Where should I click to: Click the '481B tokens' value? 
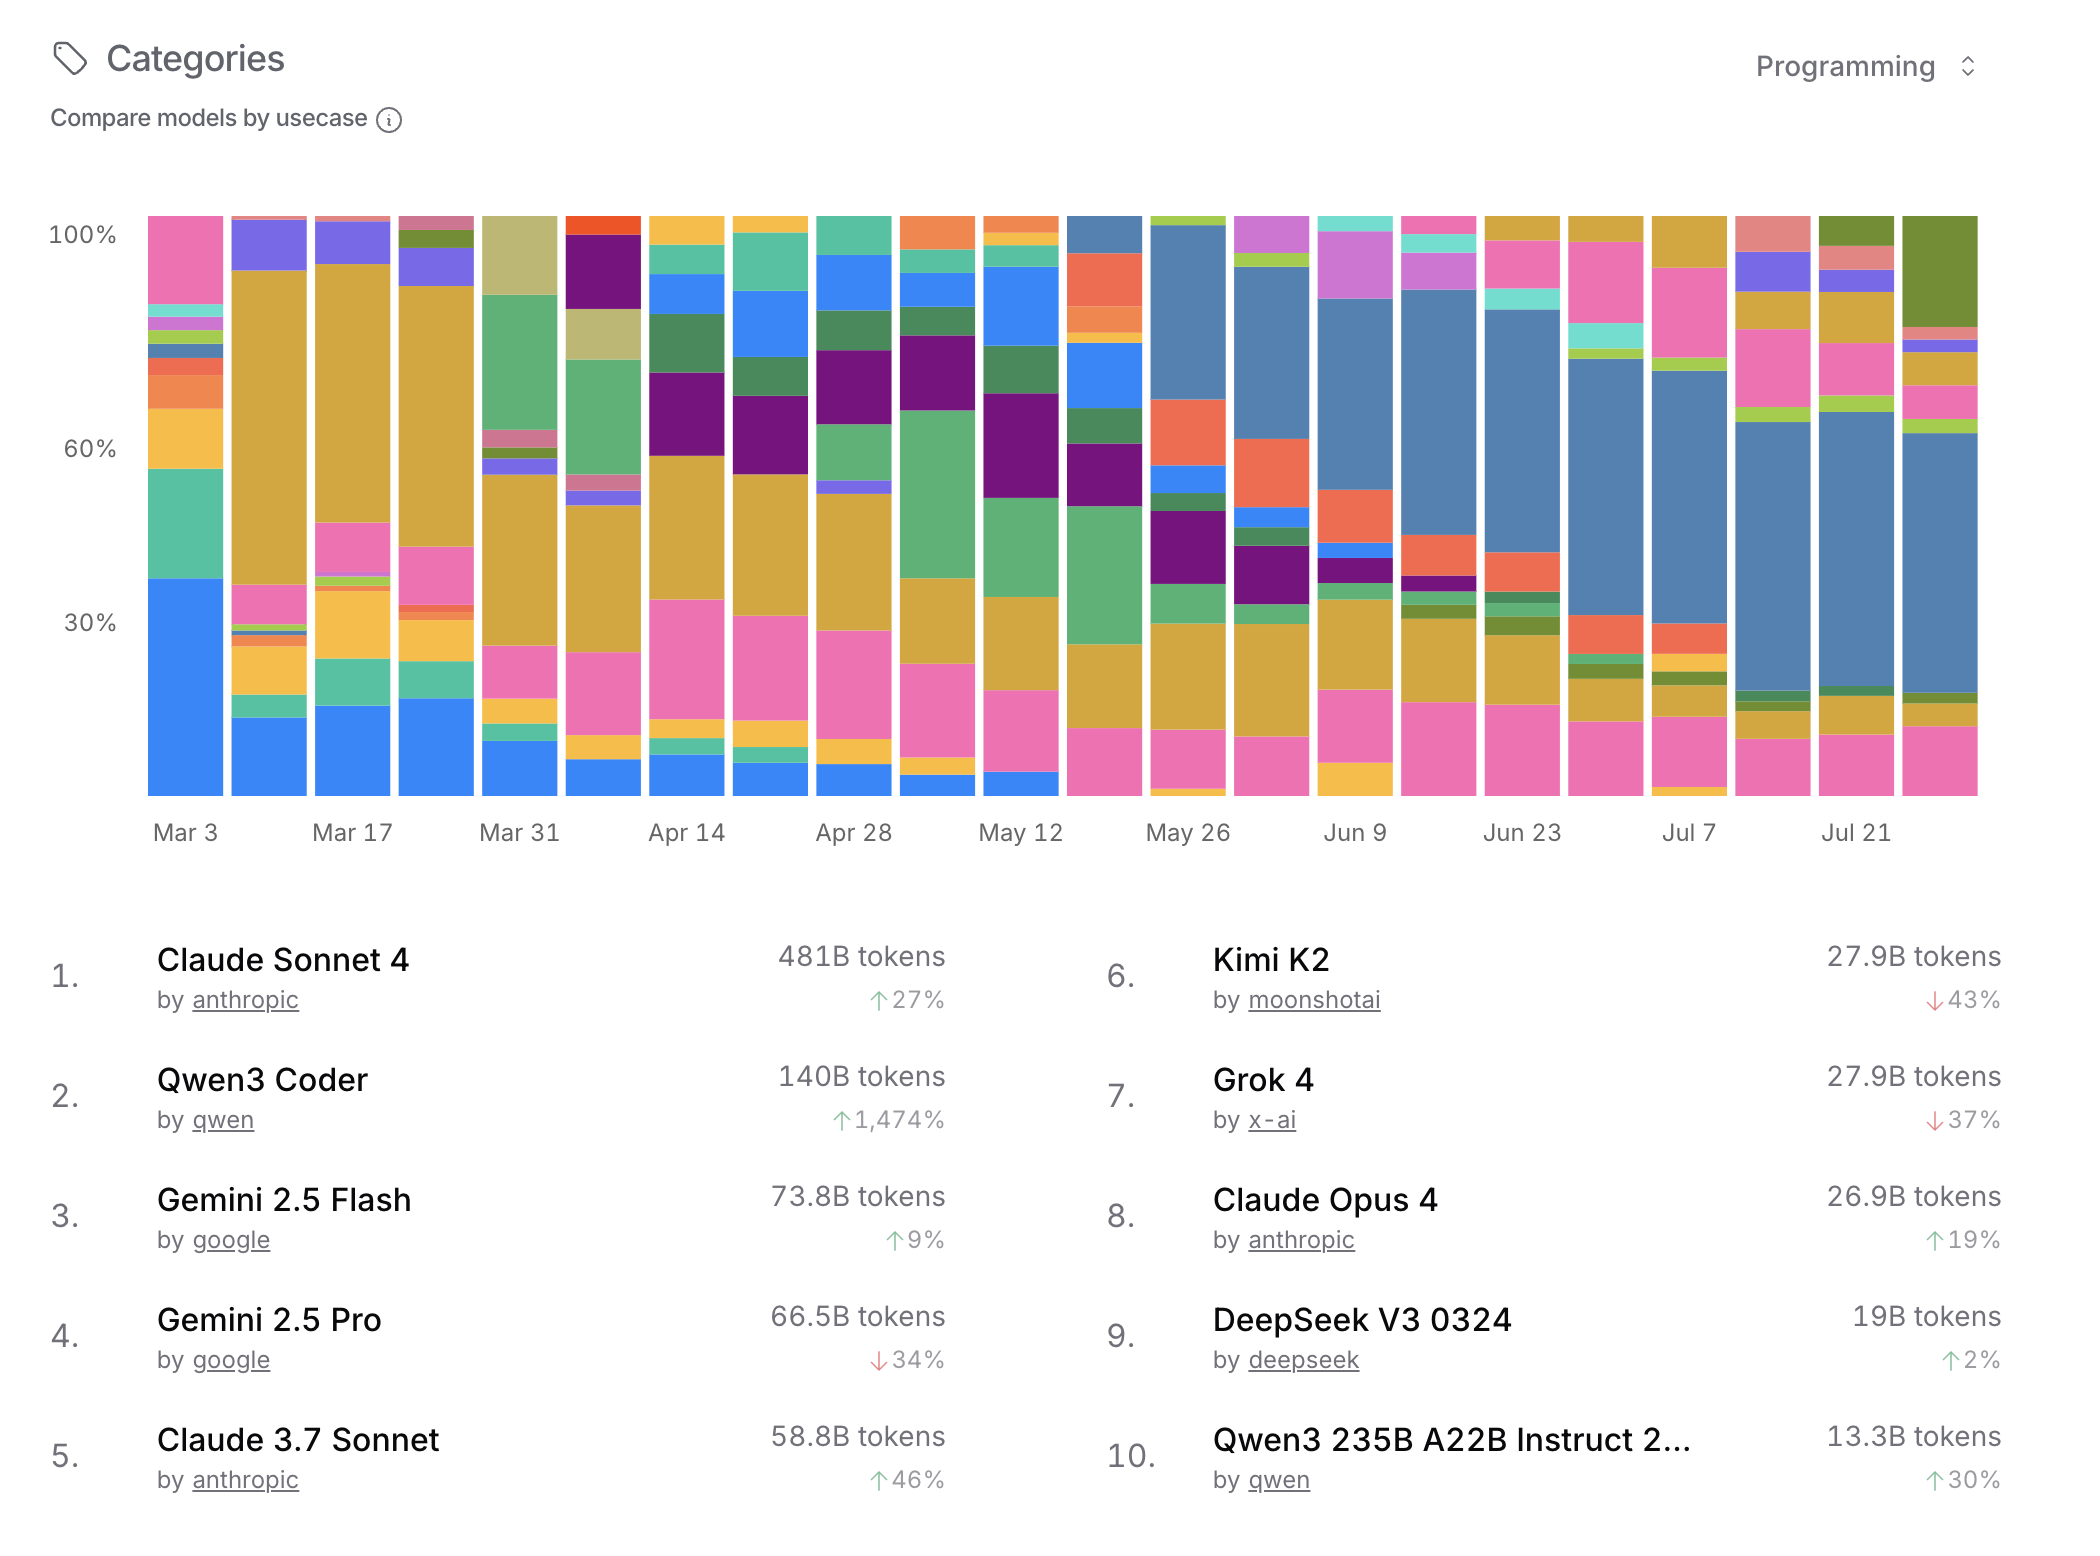[x=861, y=957]
